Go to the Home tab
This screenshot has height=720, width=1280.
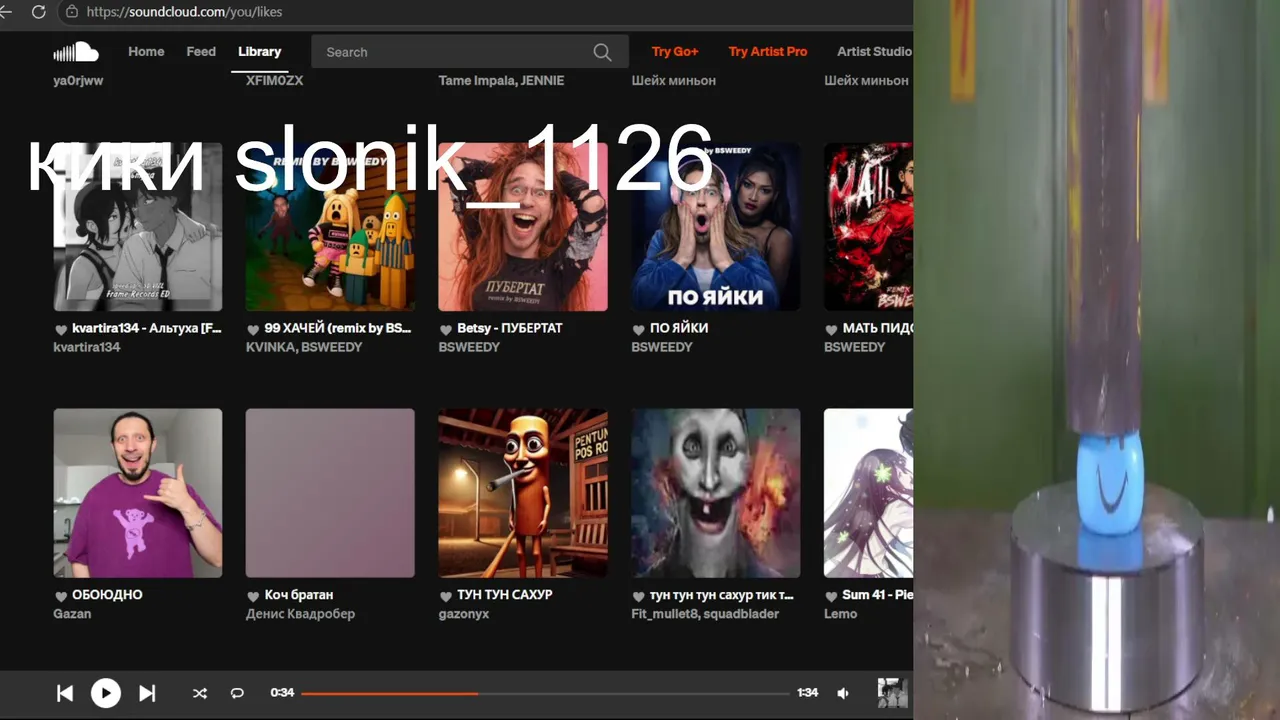coord(146,52)
